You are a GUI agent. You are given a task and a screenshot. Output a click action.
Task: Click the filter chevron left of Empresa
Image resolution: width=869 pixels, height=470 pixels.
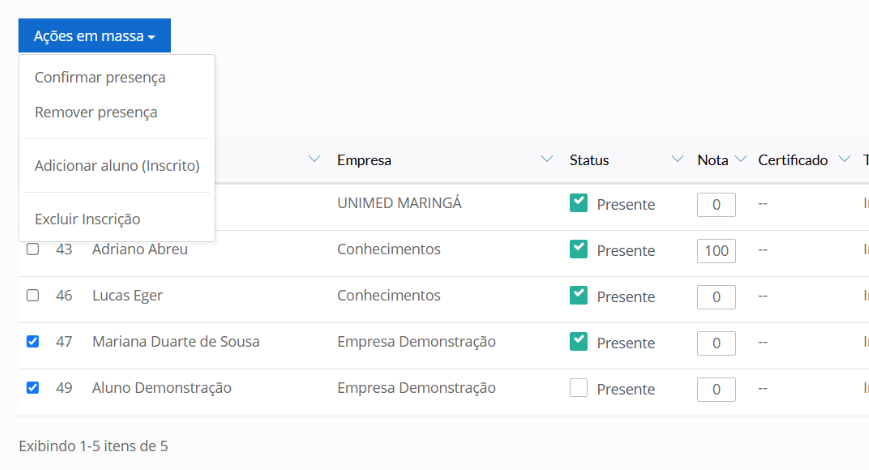point(314,160)
